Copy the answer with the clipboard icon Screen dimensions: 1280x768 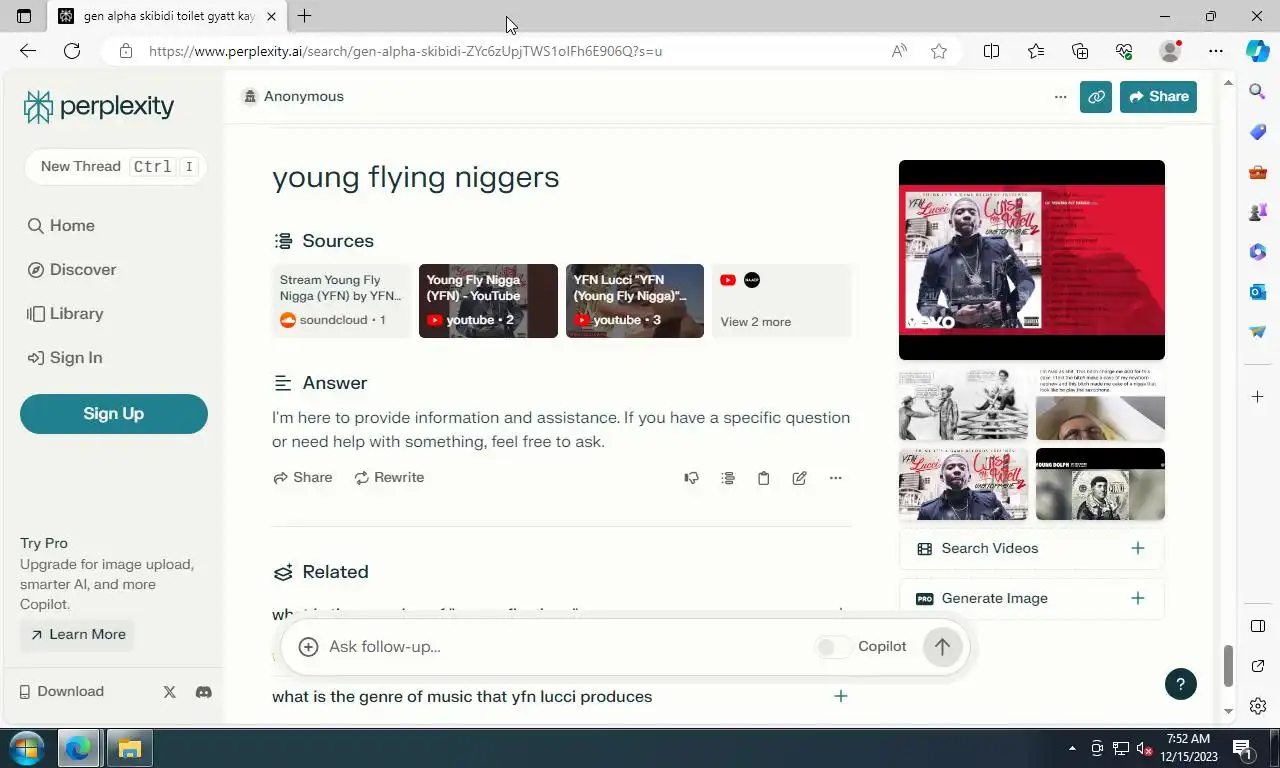pyautogui.click(x=763, y=478)
